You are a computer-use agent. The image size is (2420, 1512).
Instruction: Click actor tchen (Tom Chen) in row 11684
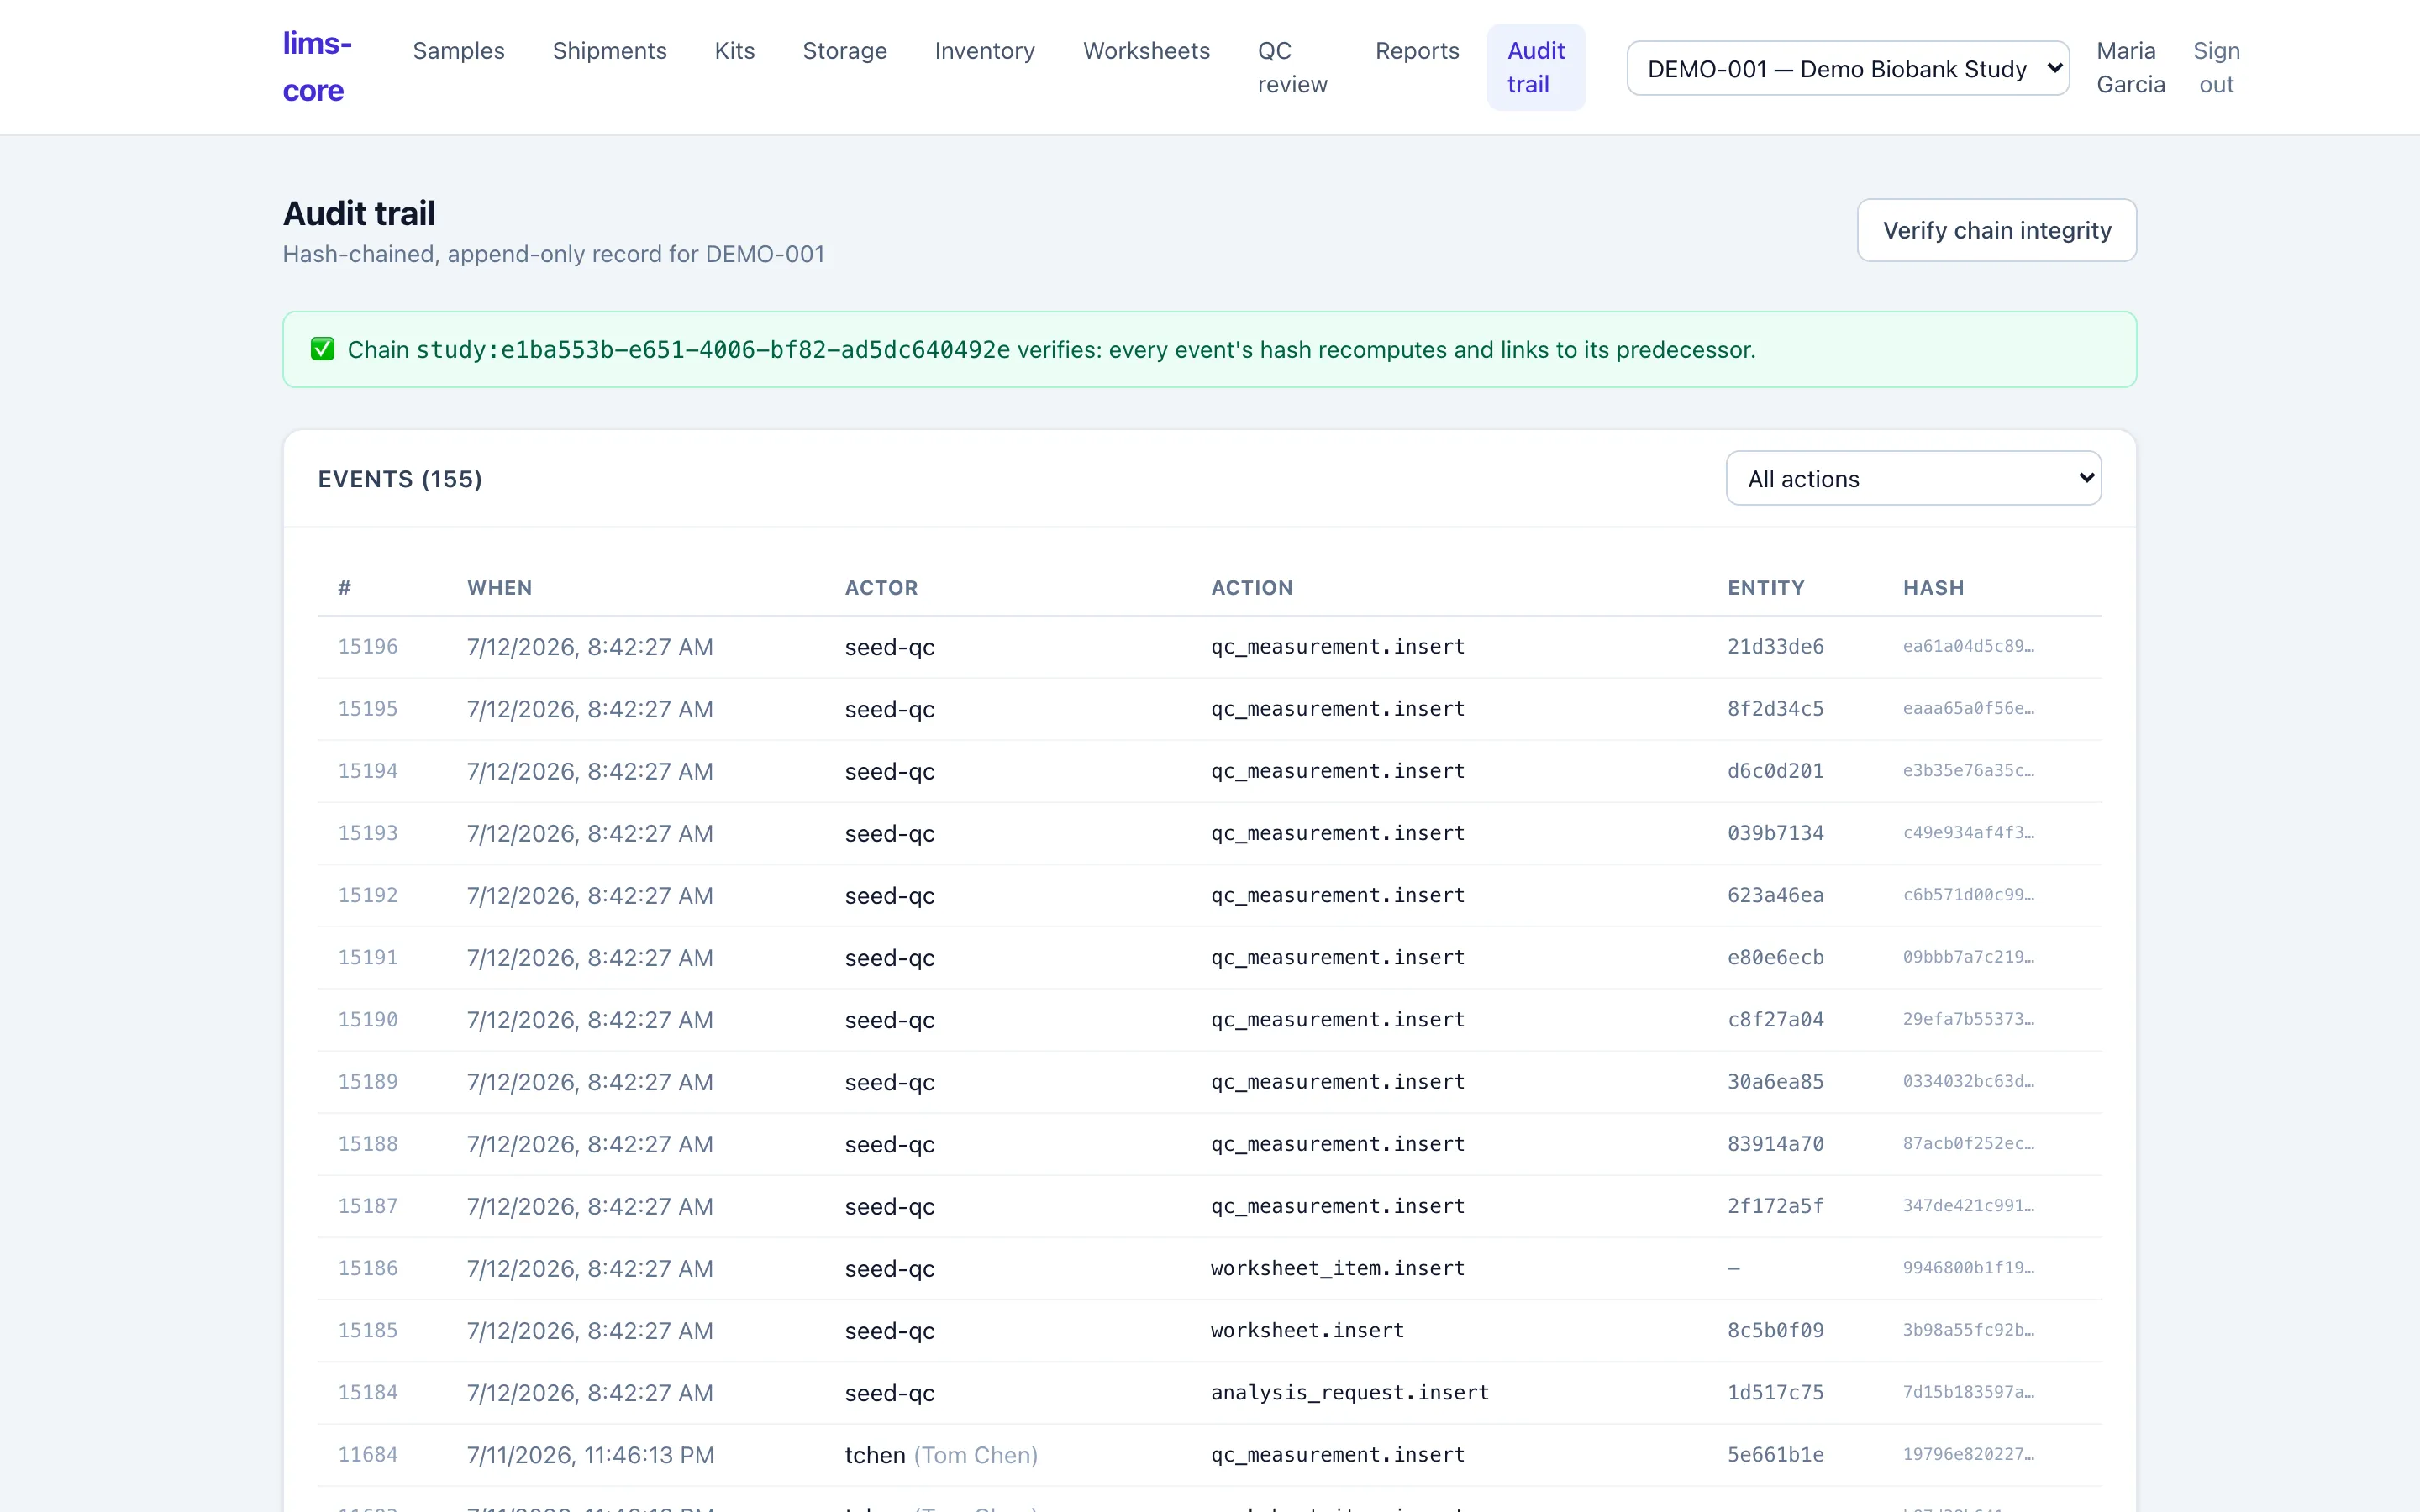click(941, 1455)
